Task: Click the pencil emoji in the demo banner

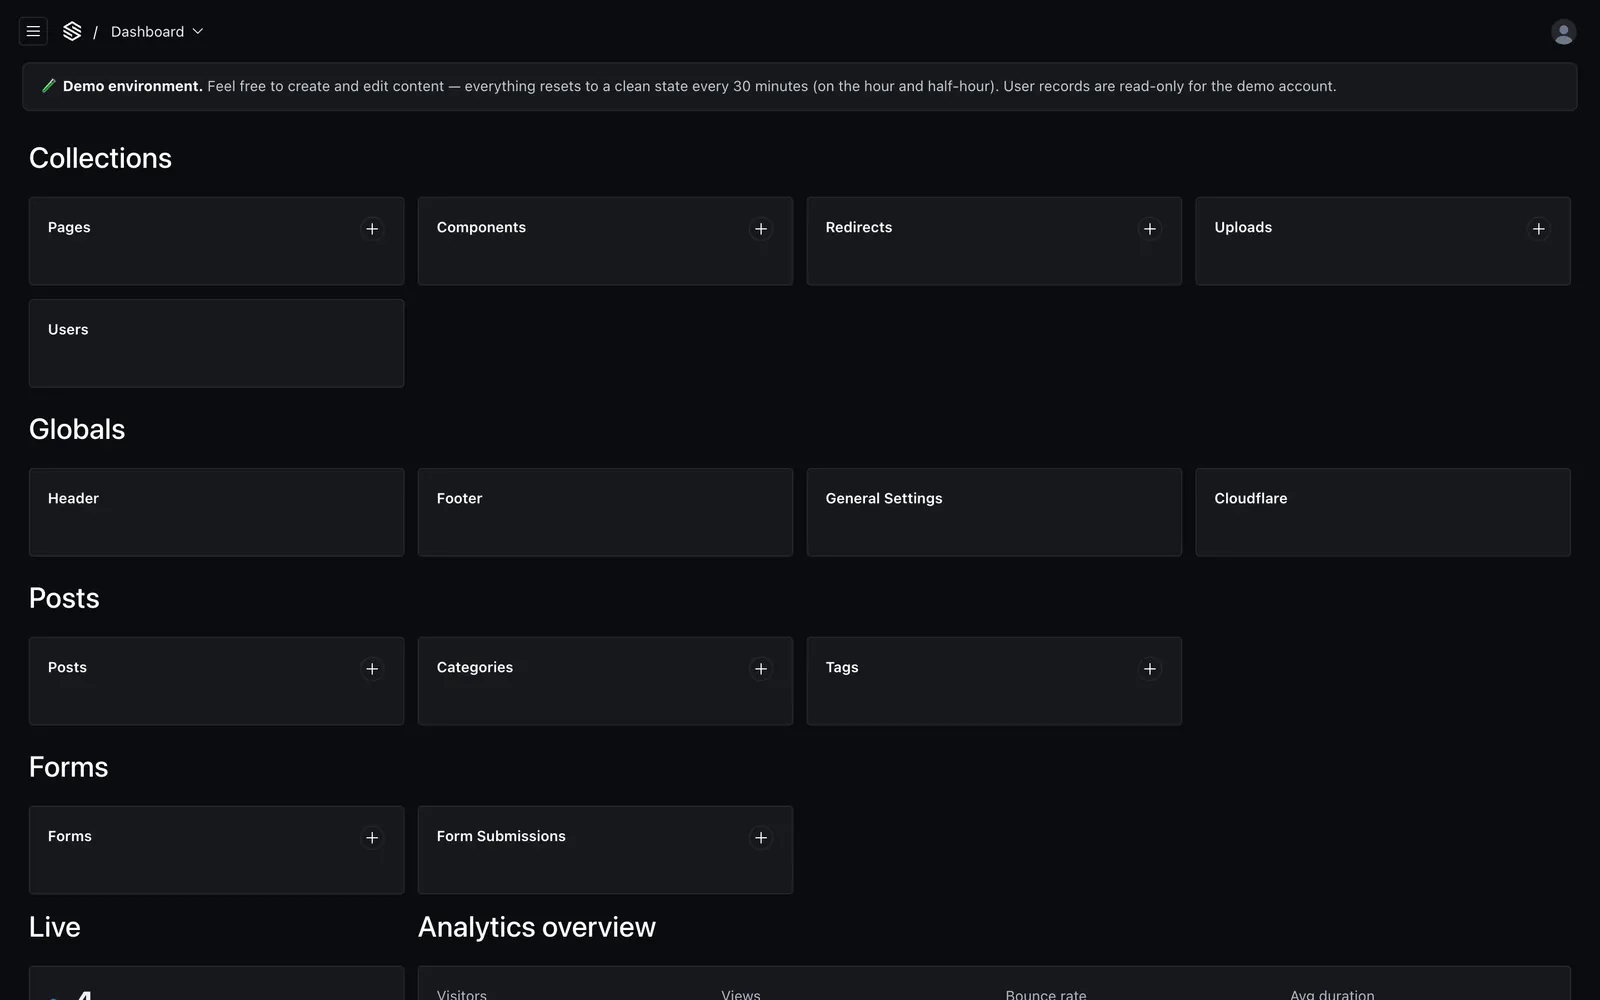Action: pos(48,86)
